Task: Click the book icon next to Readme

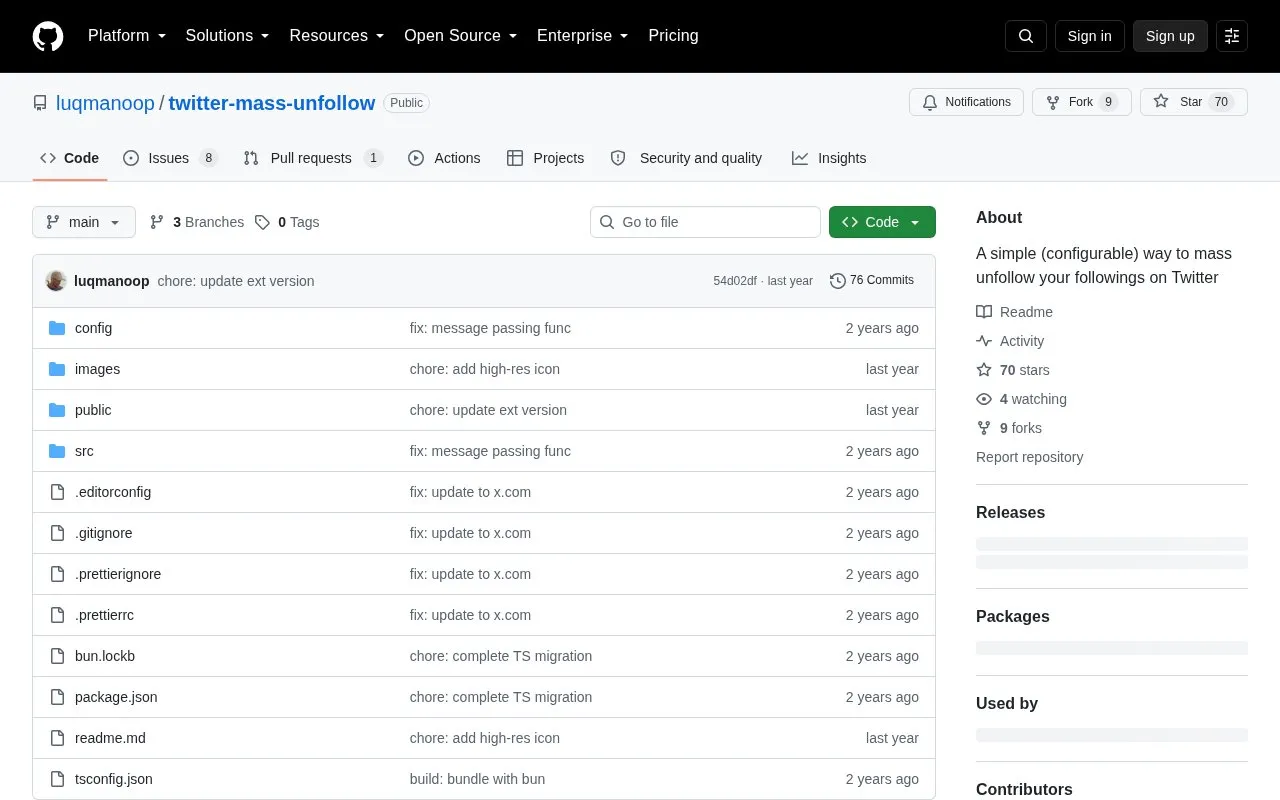Action: 984,312
